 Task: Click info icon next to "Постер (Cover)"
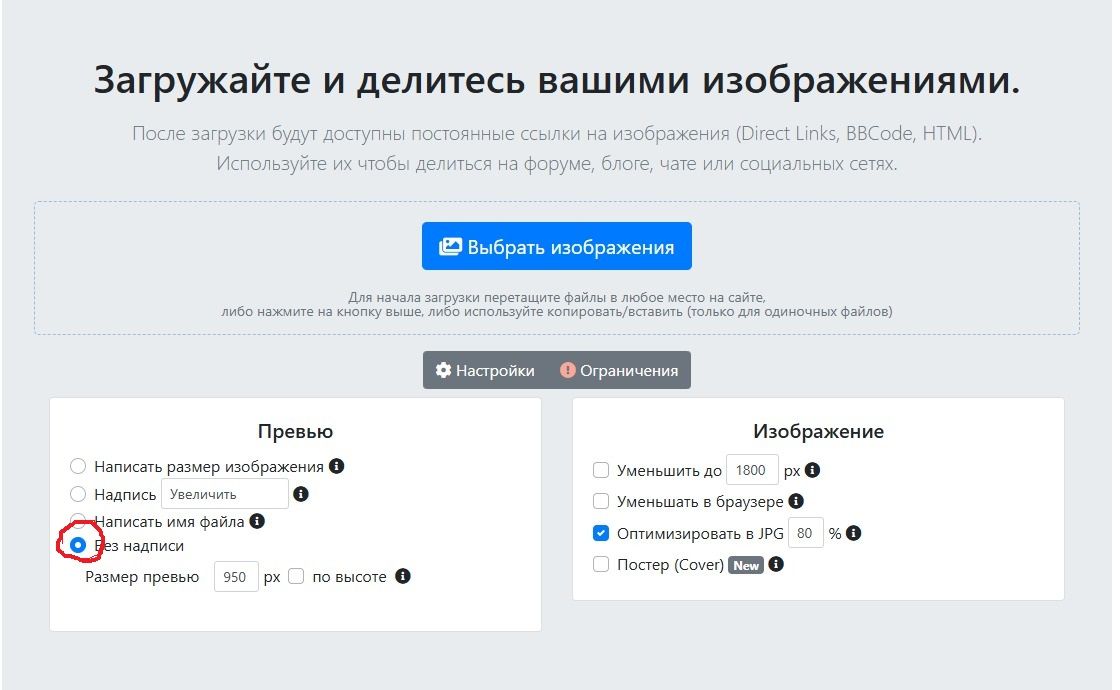click(776, 565)
